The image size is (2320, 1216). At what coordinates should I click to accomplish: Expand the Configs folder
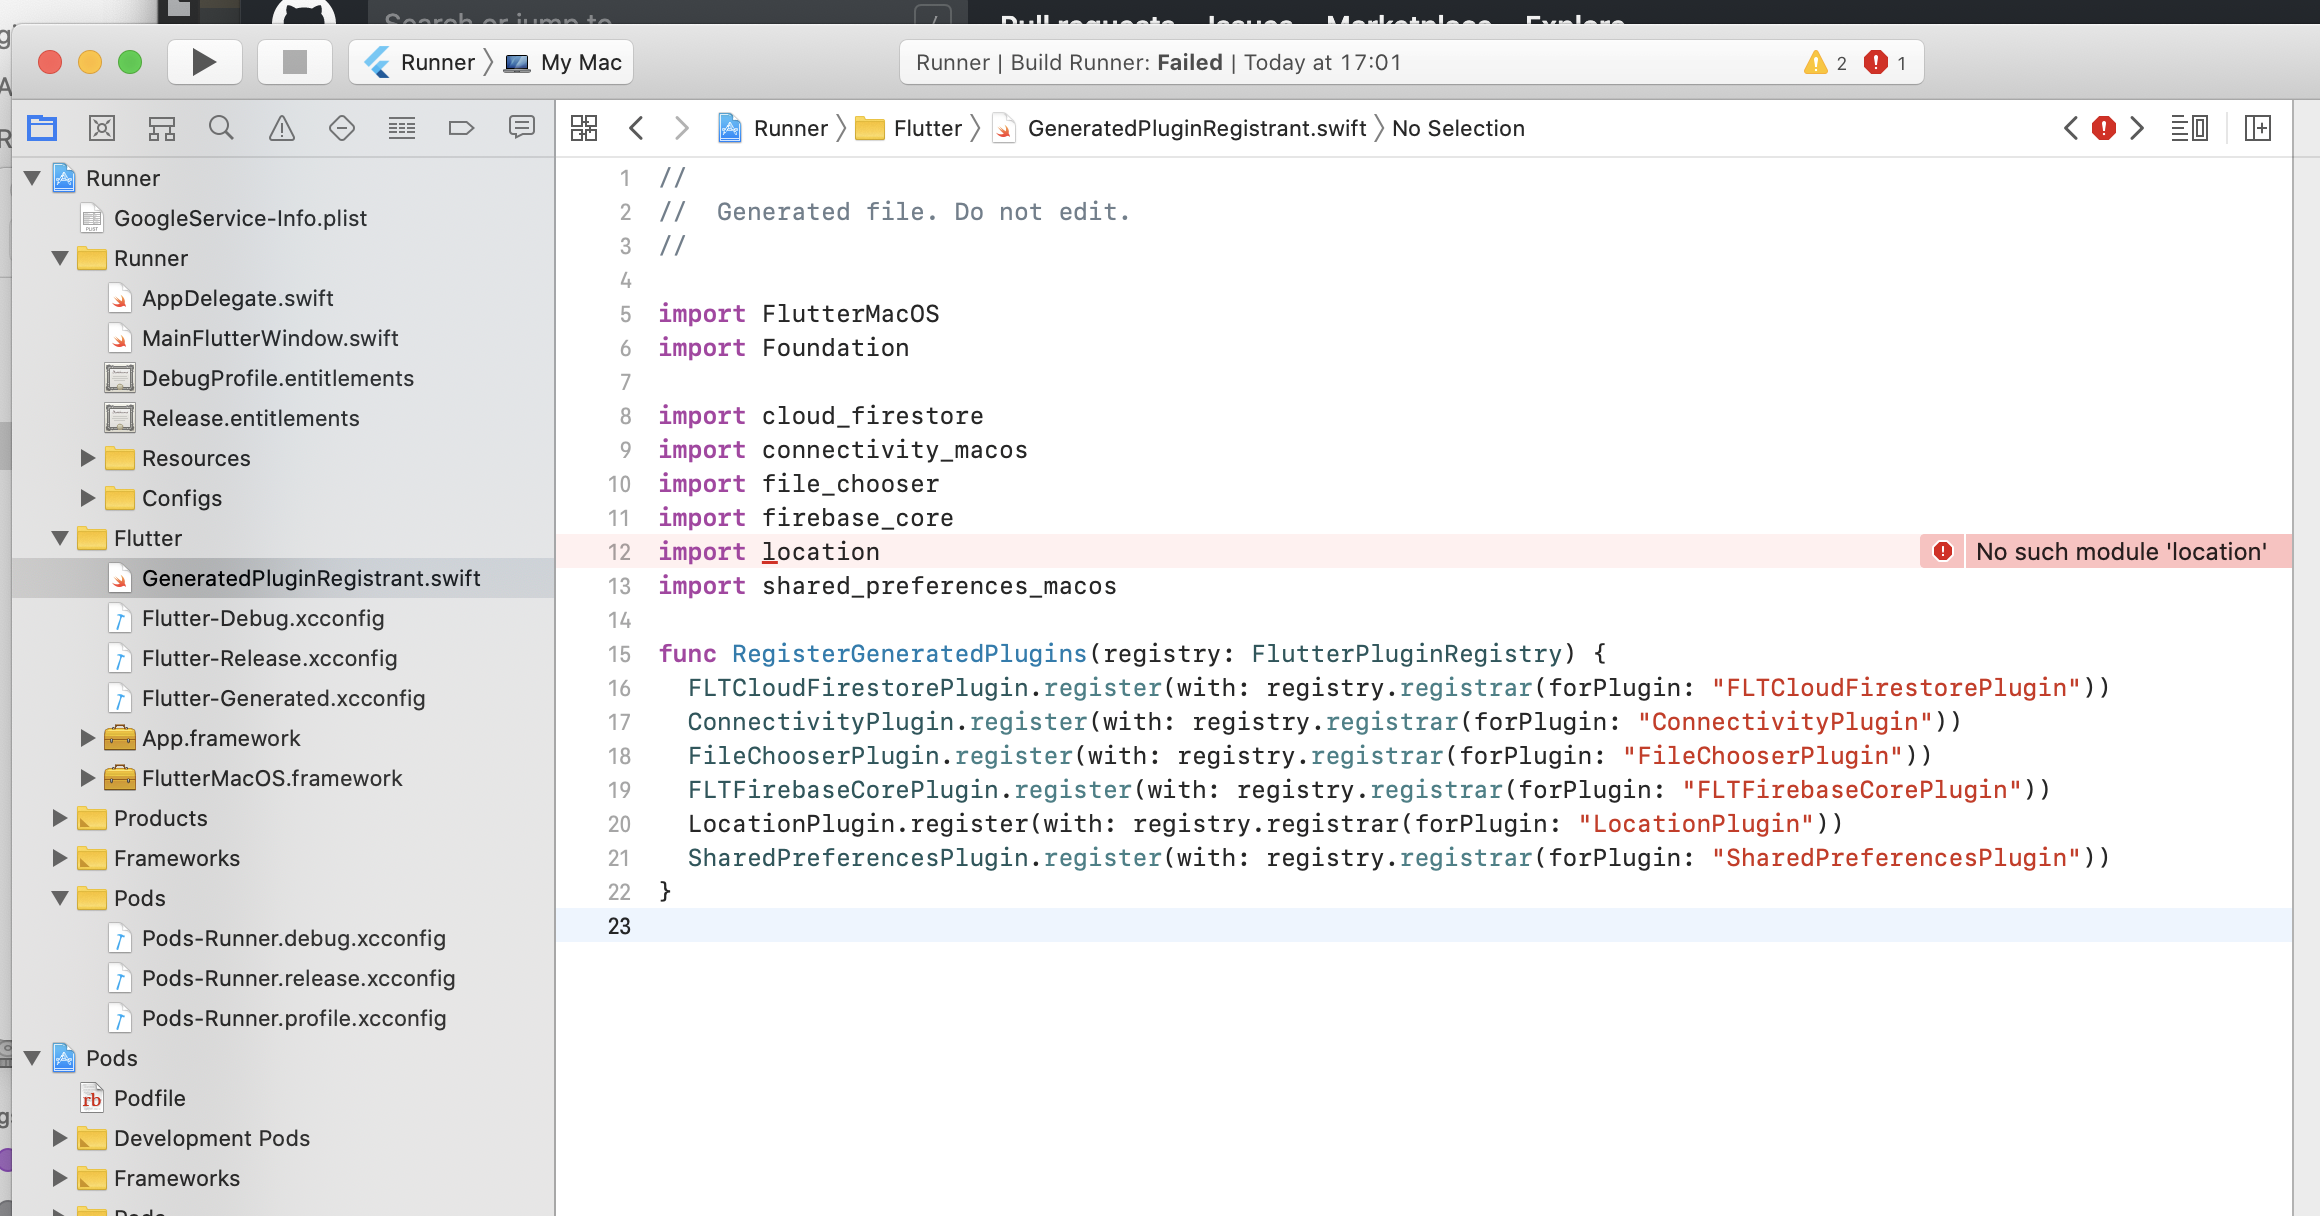point(88,498)
